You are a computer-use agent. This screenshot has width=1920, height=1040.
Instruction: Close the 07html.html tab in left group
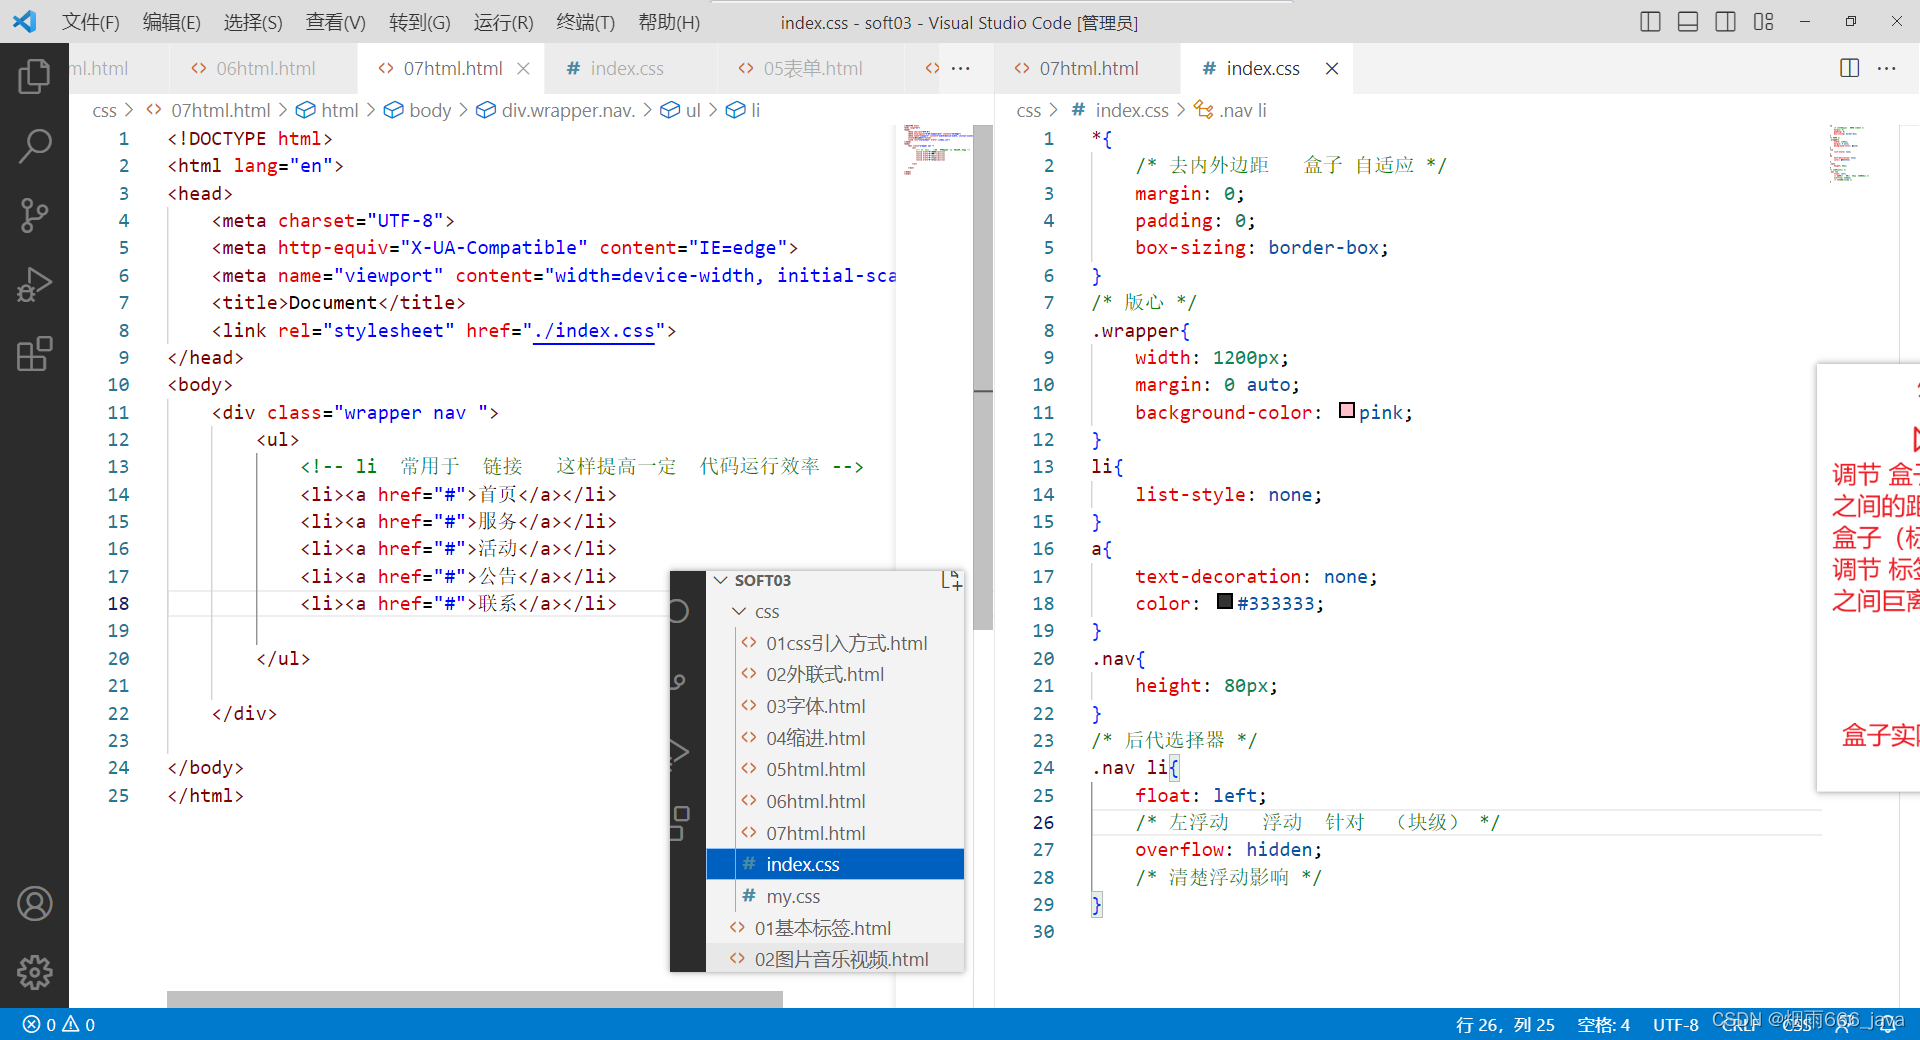pyautogui.click(x=523, y=68)
